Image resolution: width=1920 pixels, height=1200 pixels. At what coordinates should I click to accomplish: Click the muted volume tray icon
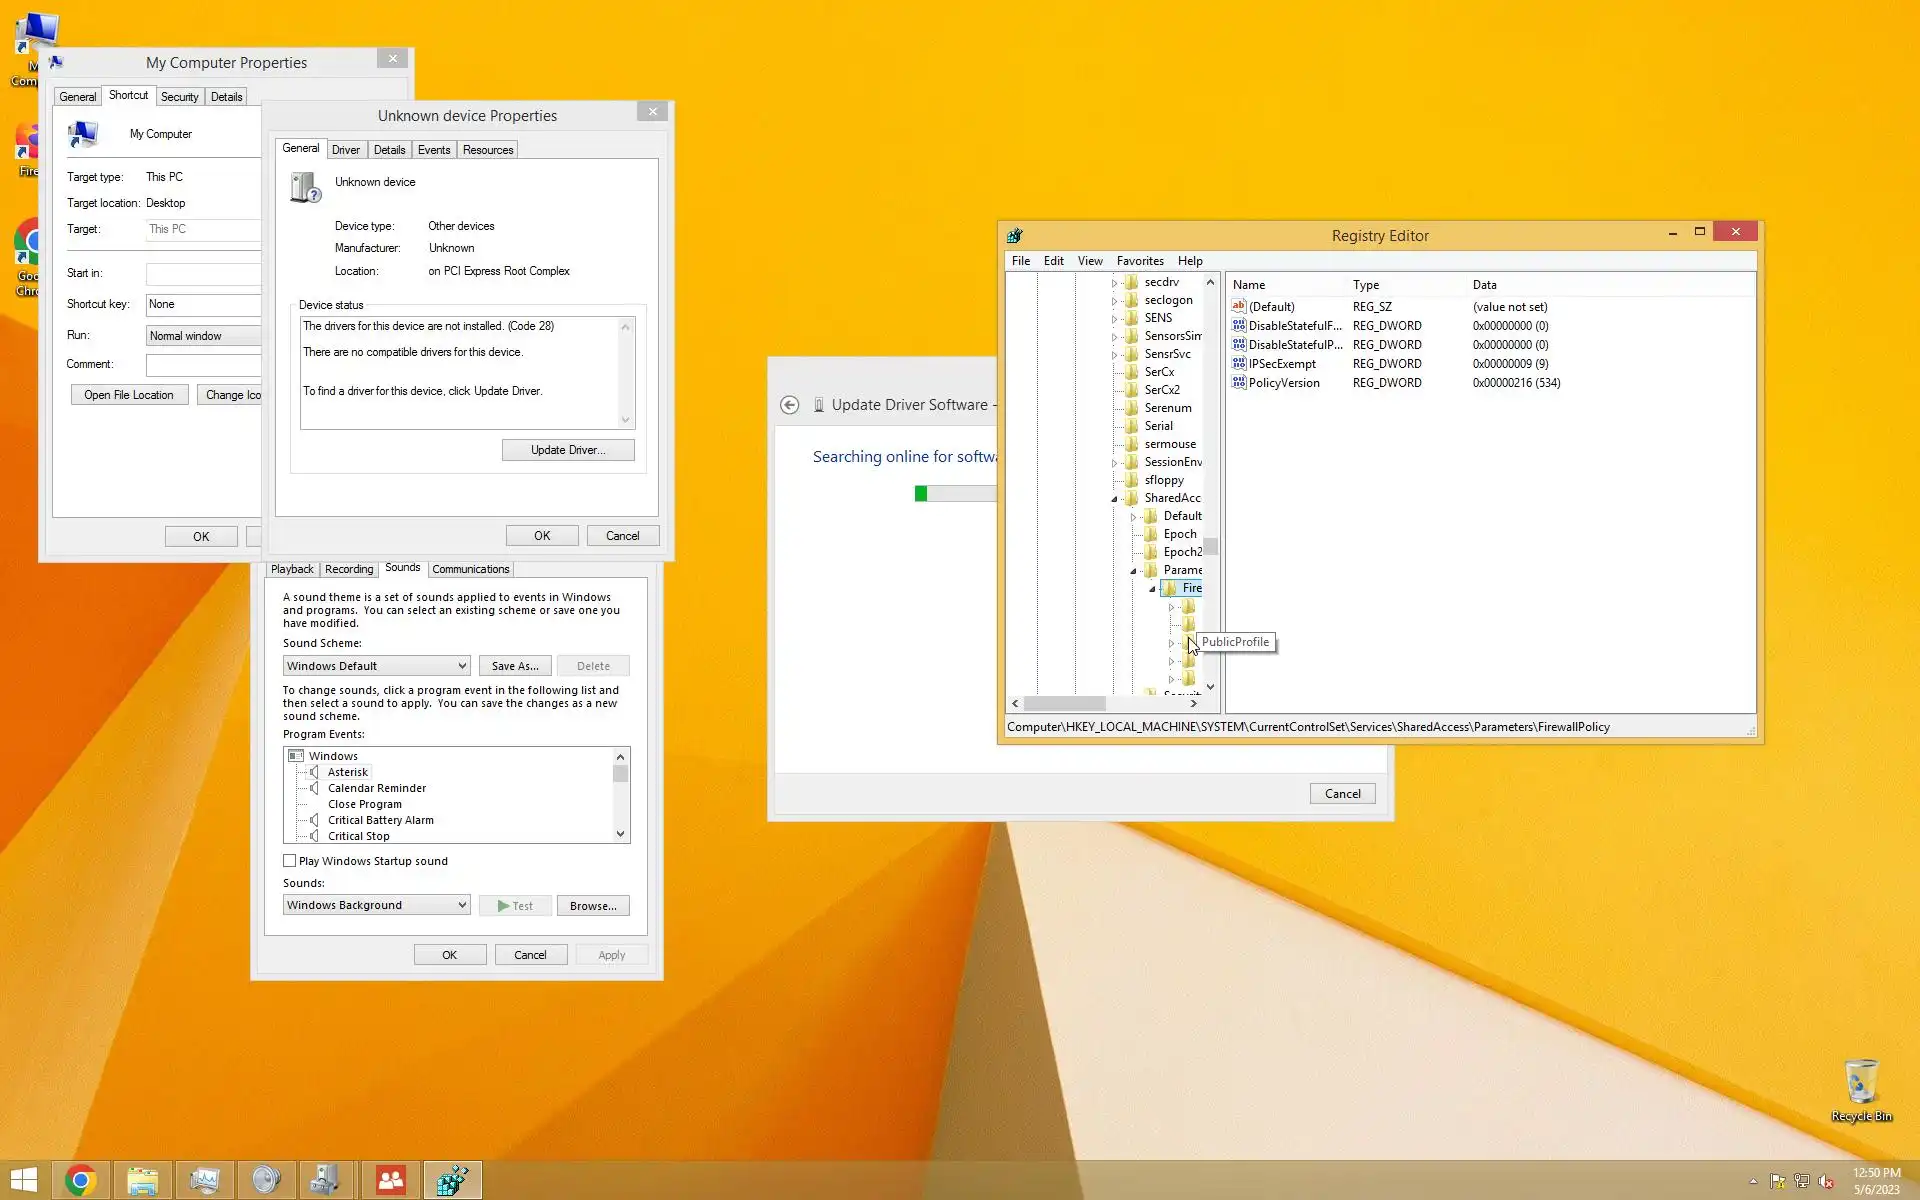point(1826,1181)
